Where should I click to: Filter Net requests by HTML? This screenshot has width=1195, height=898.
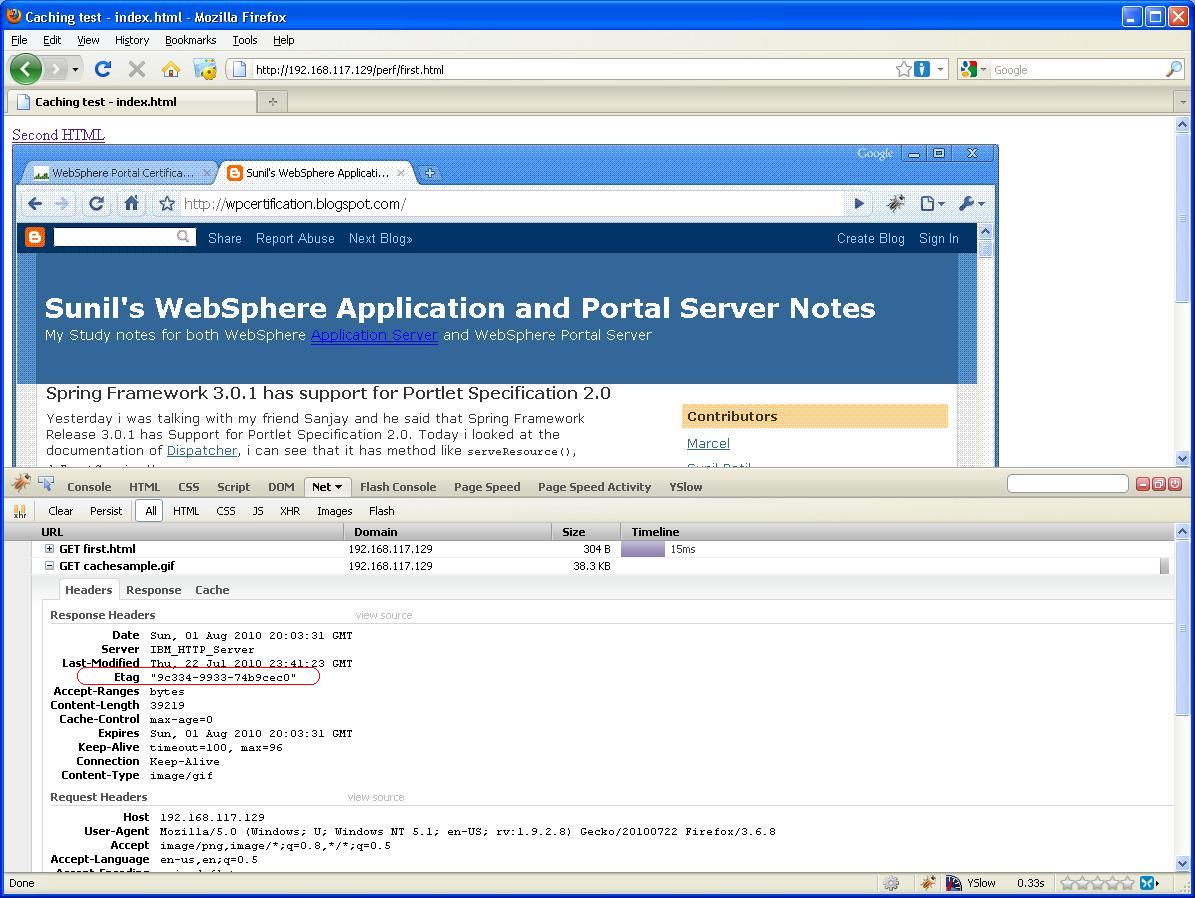[186, 511]
